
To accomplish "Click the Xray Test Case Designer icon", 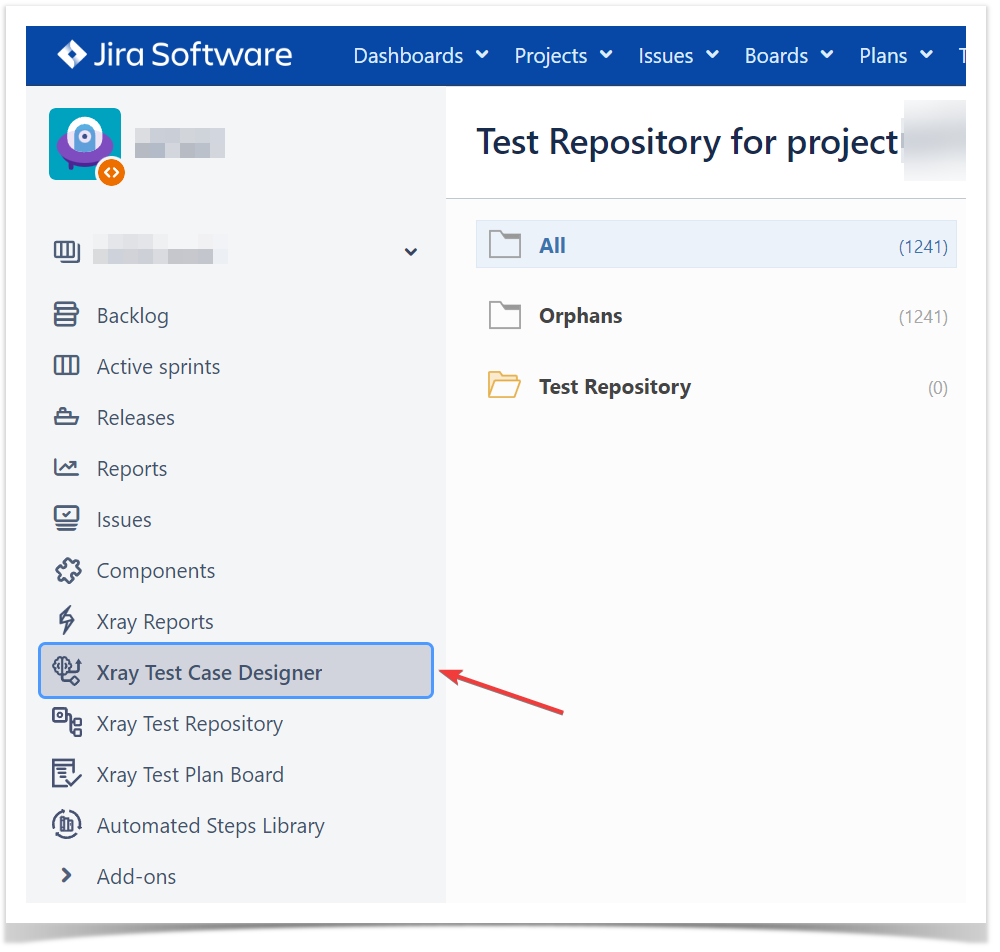I will (67, 671).
